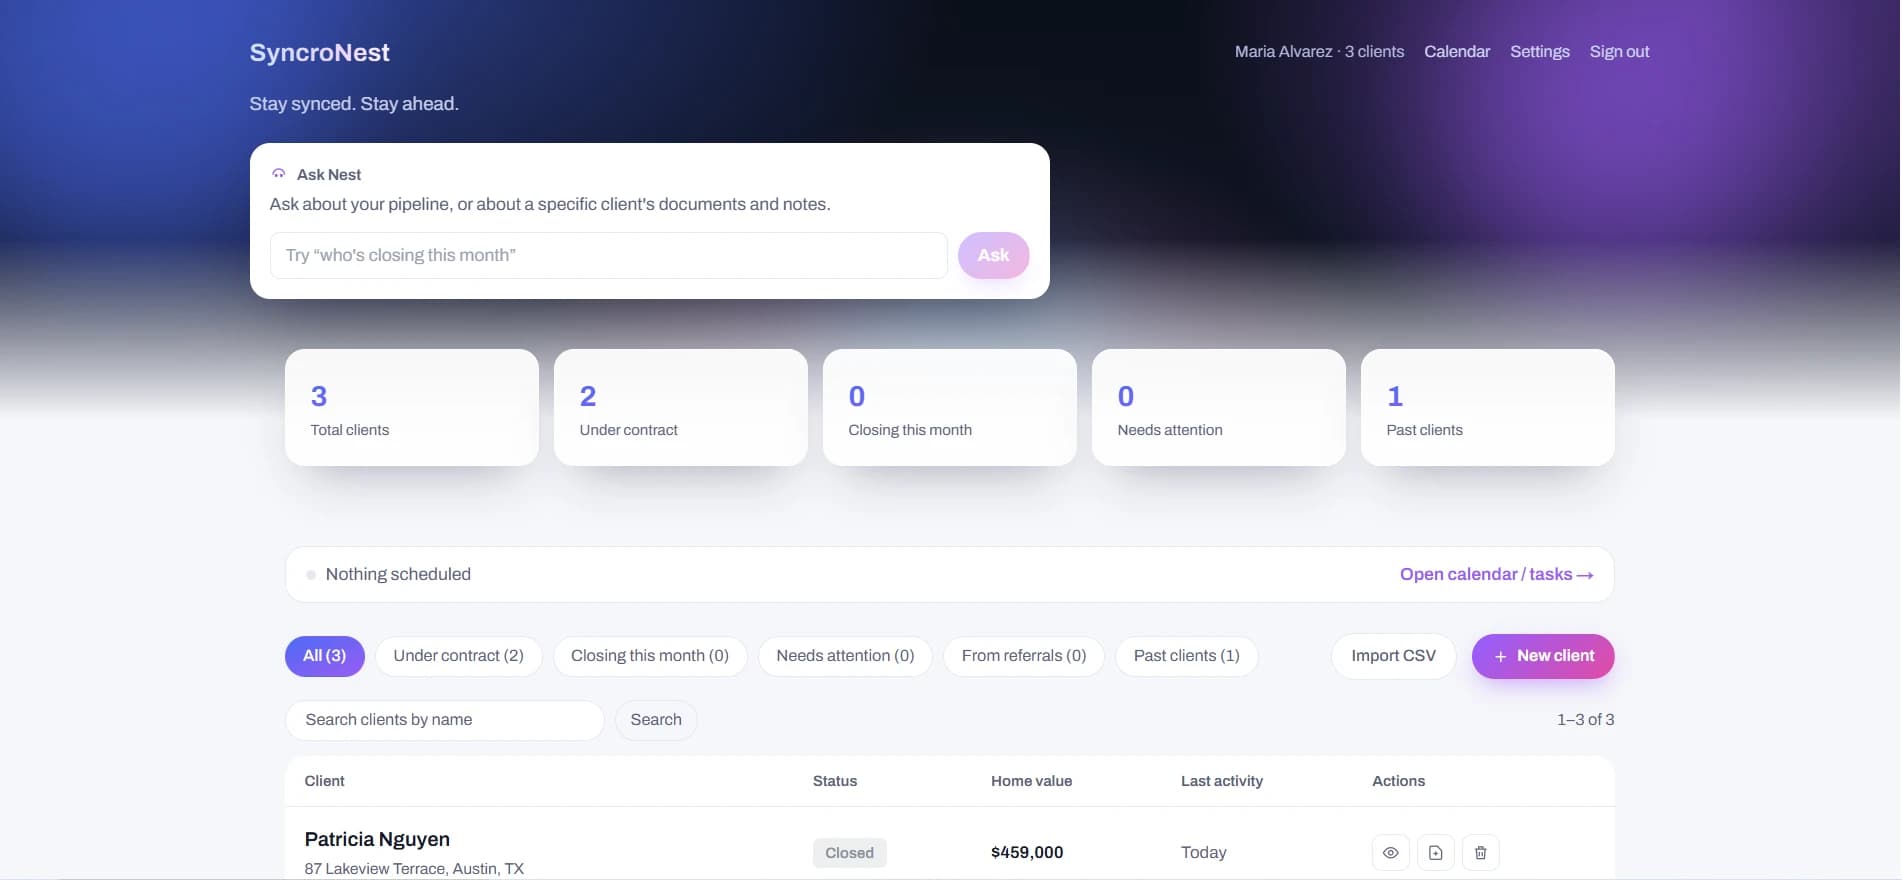Image resolution: width=1902 pixels, height=880 pixels.
Task: Filter by Under contract (2)
Action: click(x=458, y=656)
